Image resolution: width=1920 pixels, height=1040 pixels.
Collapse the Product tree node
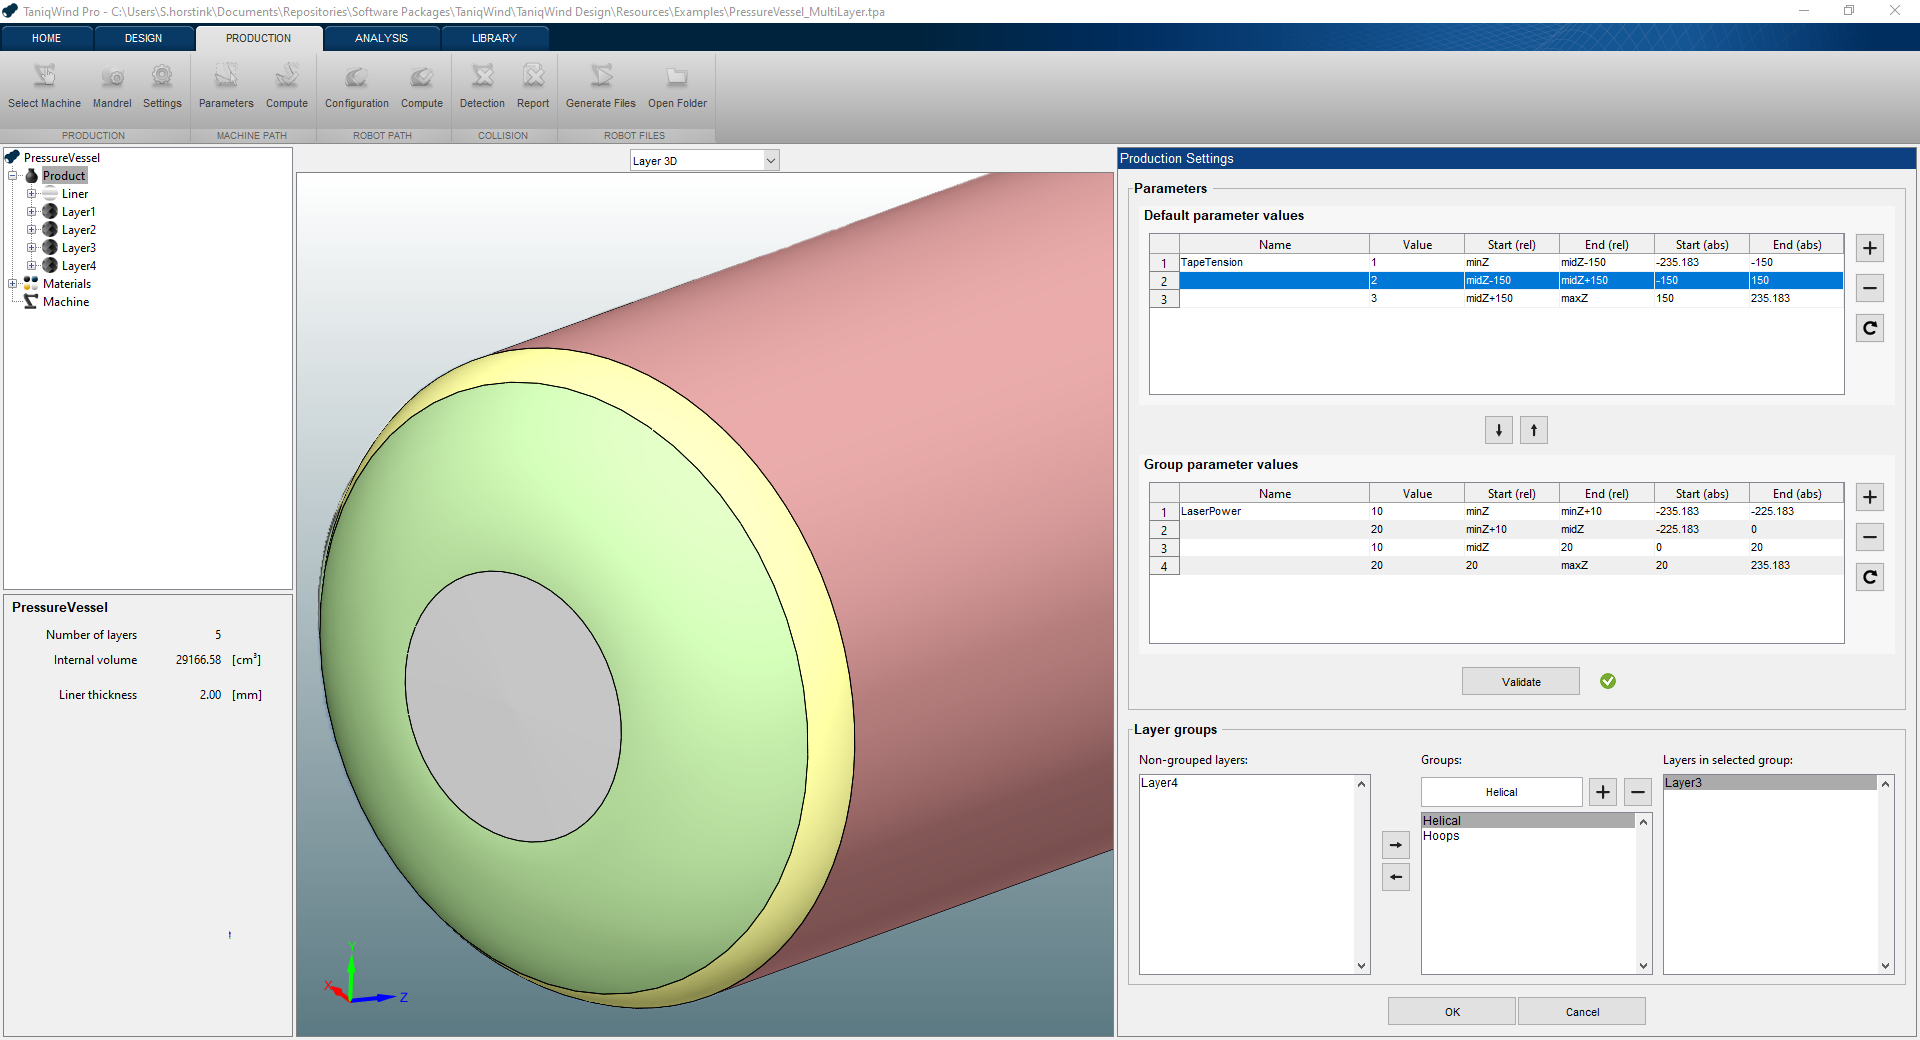coord(13,176)
